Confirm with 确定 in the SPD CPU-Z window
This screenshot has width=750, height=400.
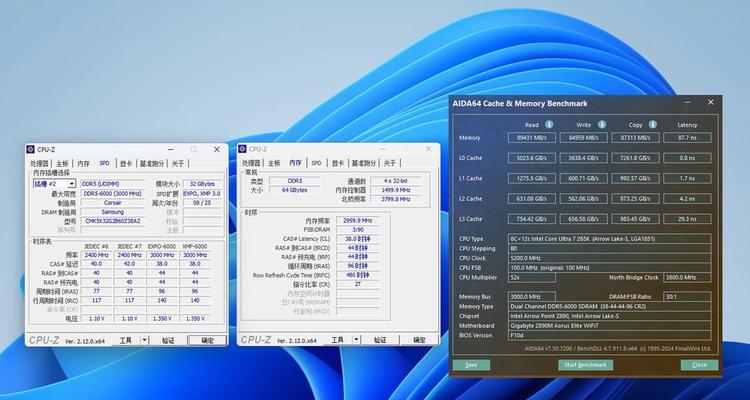207,340
